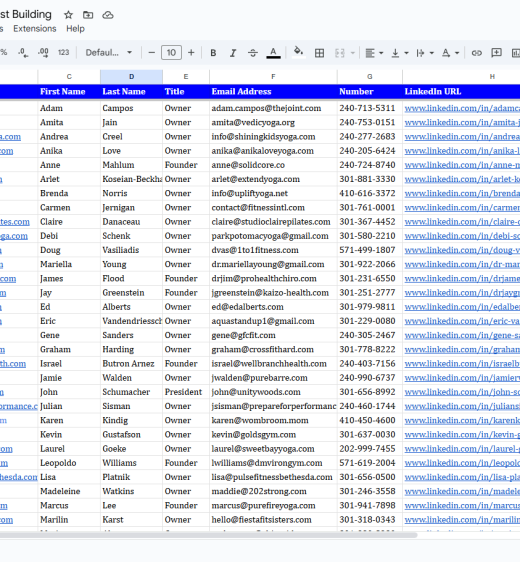Open Adam Campos's LinkedIn link
520x562 pixels.
[x=462, y=108]
